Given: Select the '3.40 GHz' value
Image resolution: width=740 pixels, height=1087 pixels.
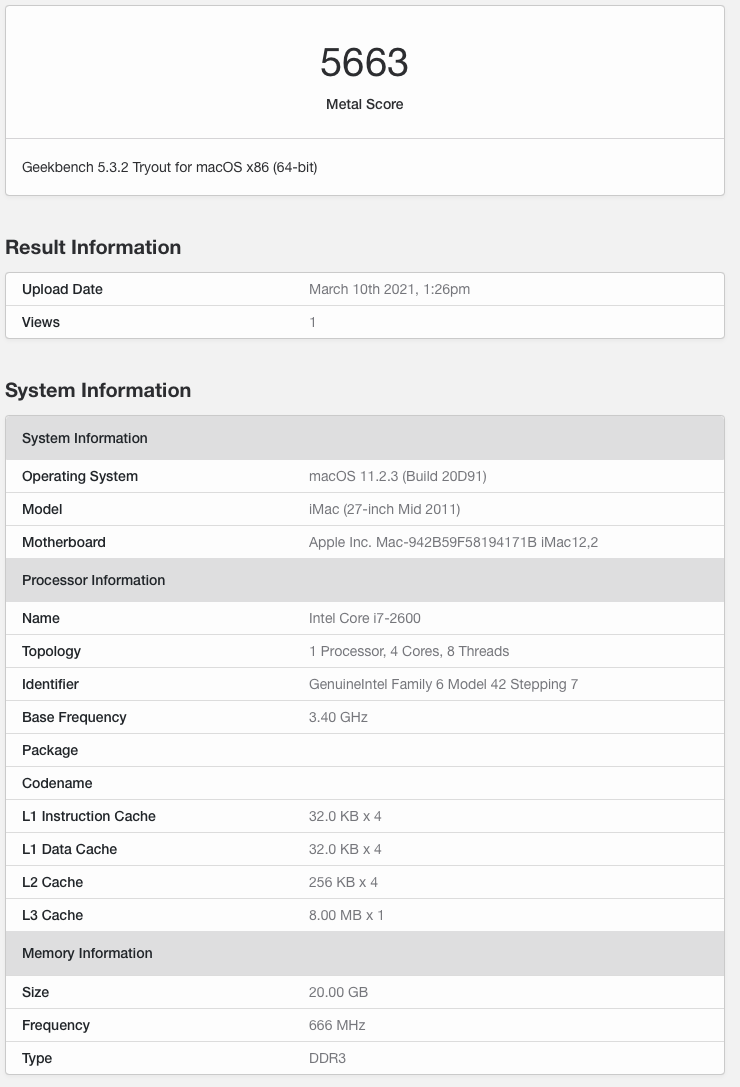Looking at the screenshot, I should tap(338, 718).
